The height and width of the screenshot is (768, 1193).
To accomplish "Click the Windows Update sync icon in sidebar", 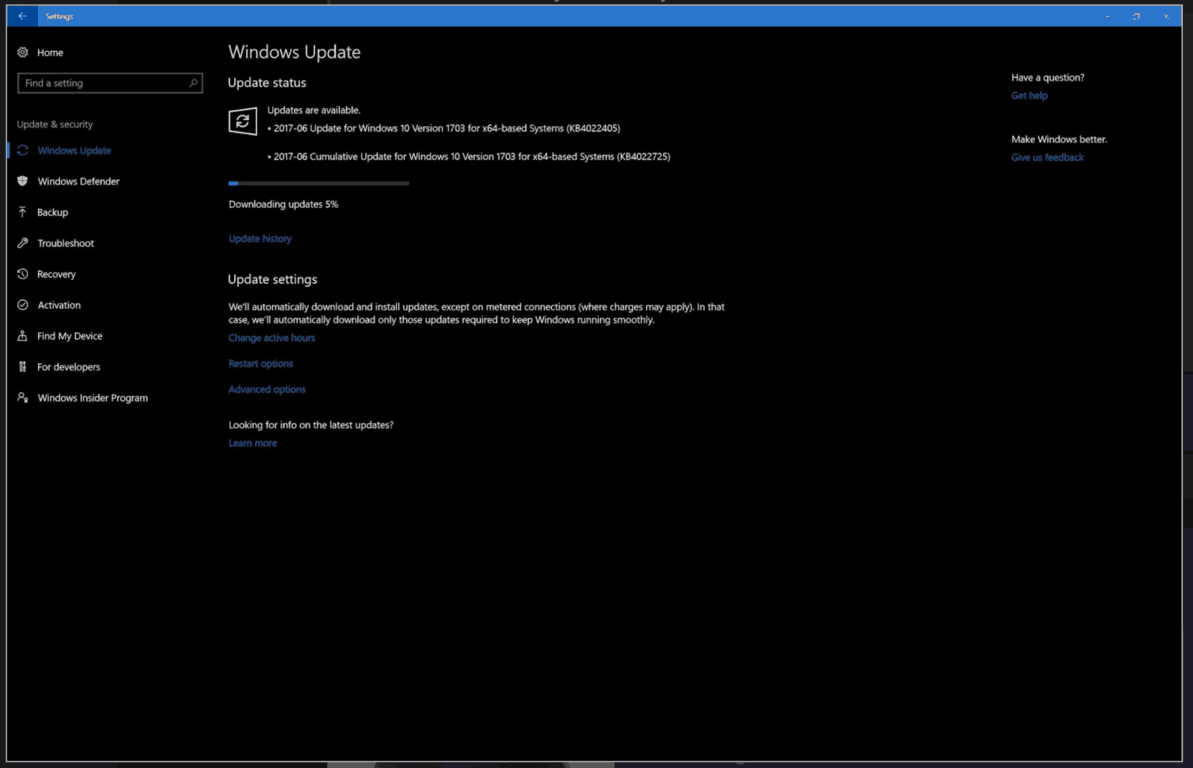I will (x=23, y=151).
